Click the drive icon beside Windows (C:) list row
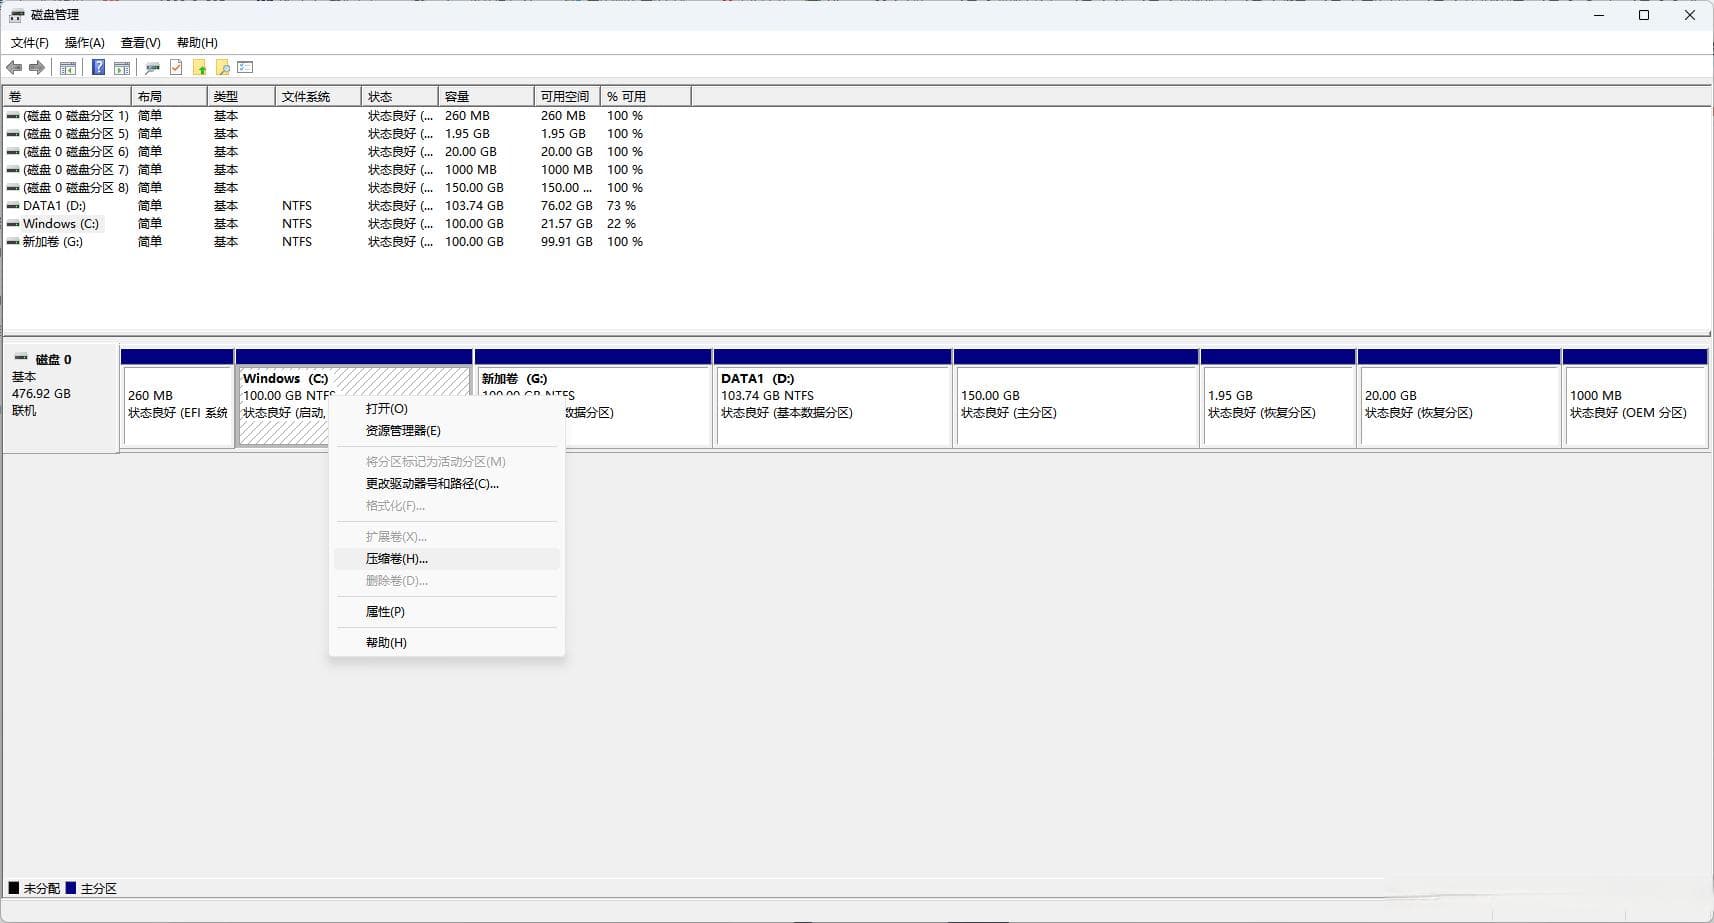This screenshot has height=923, width=1714. pyautogui.click(x=13, y=224)
